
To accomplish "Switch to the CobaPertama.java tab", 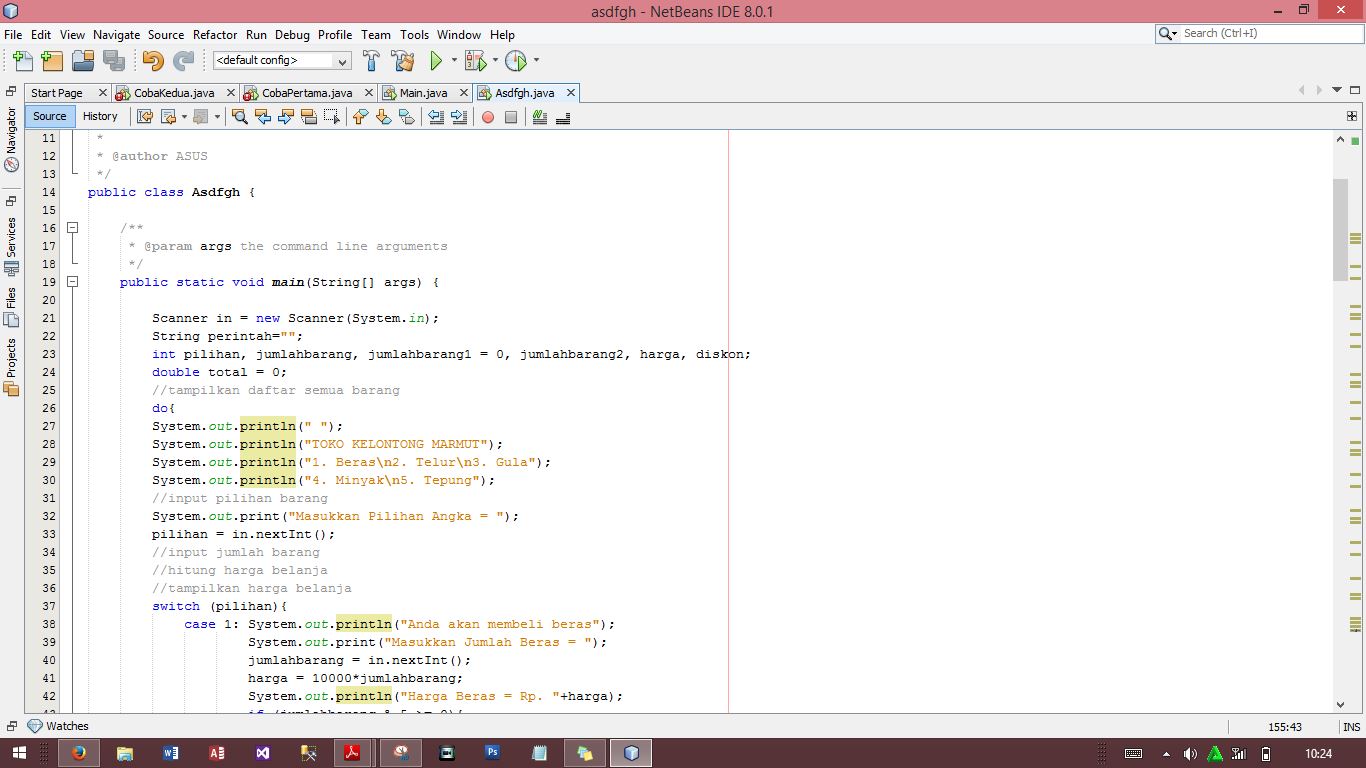I will point(308,91).
